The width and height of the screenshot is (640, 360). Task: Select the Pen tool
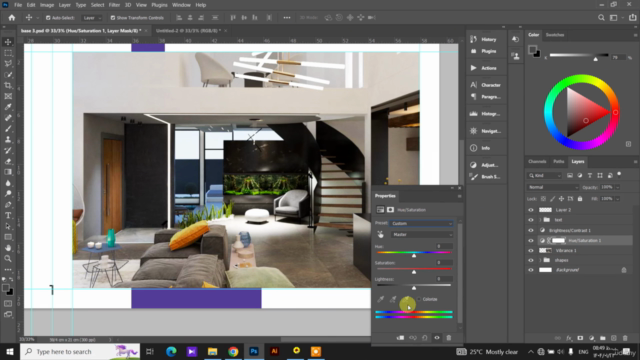click(x=8, y=204)
